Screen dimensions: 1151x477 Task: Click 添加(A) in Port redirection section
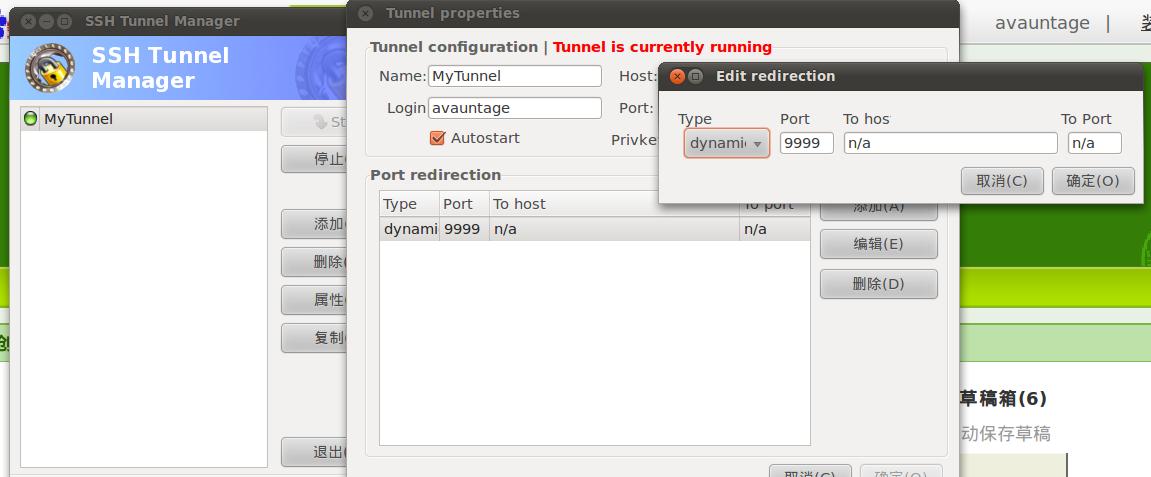879,209
